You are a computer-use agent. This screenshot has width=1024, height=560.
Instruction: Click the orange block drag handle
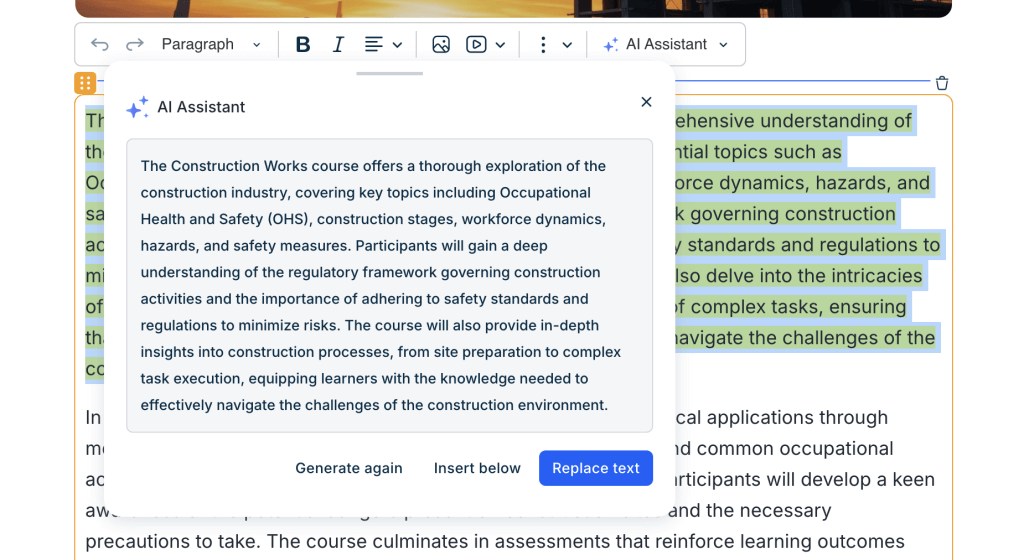click(x=85, y=83)
